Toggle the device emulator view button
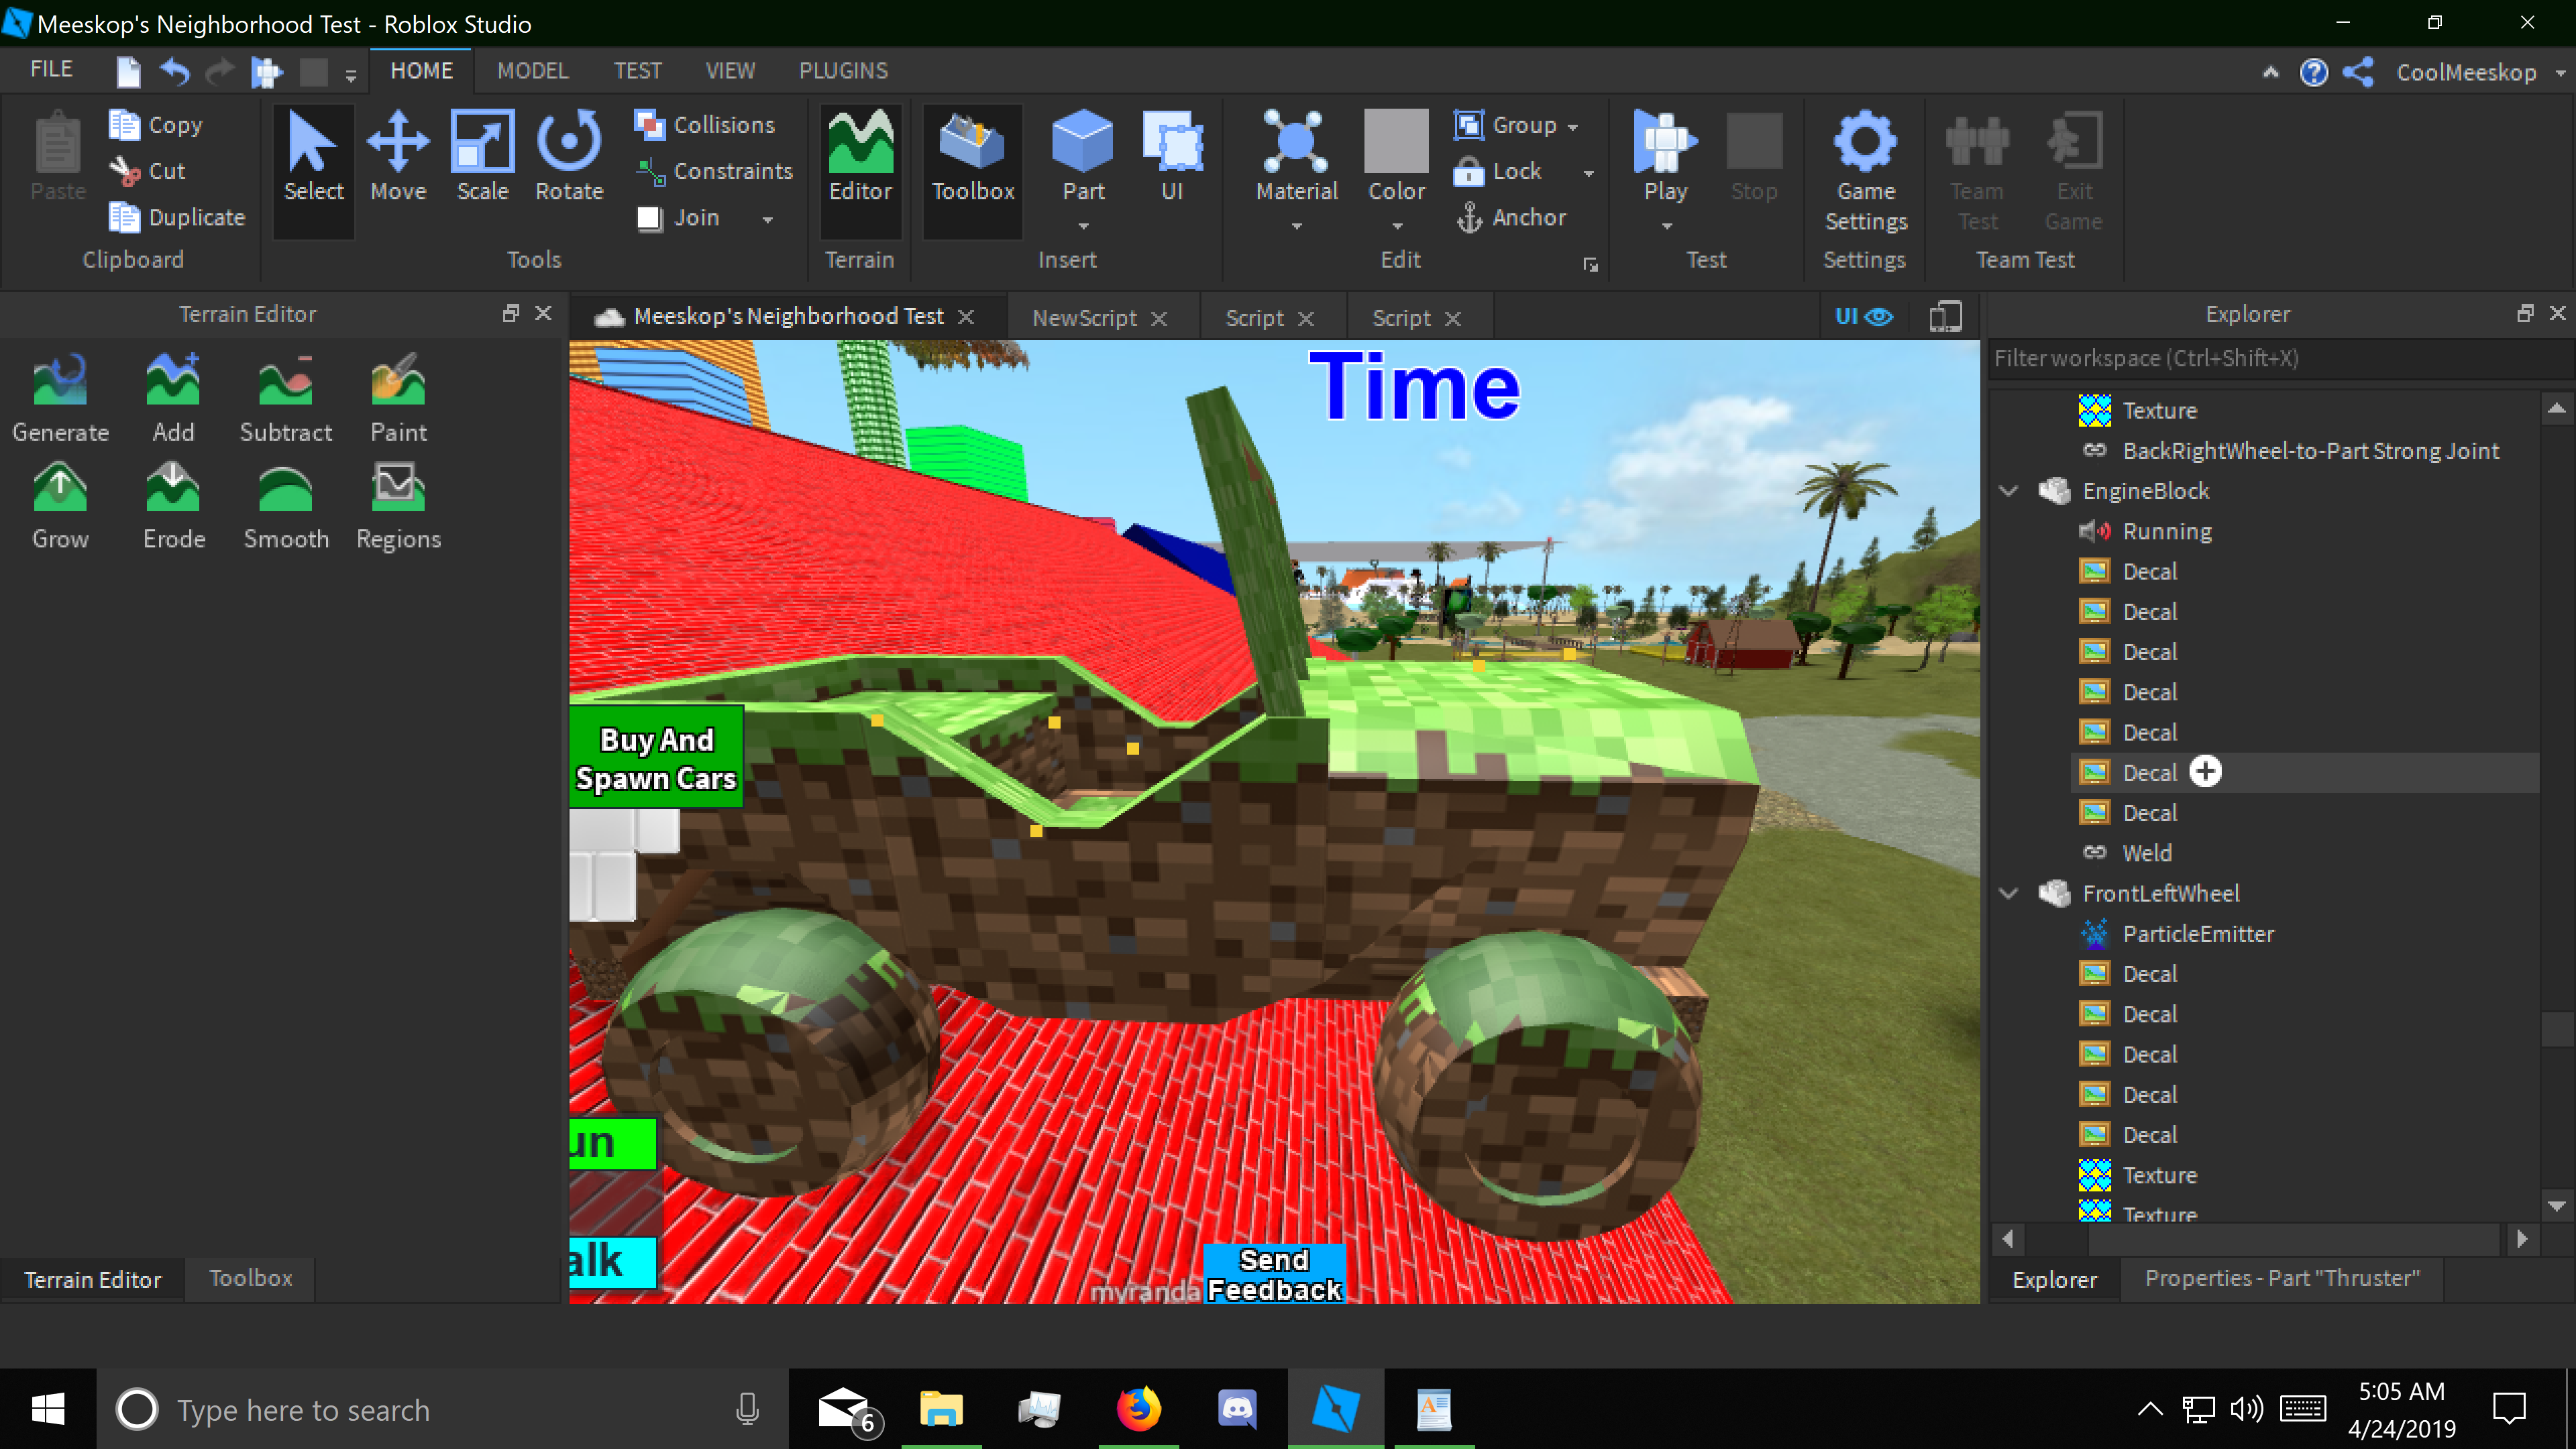Screen dimensions: 2576x1449 tap(1945, 316)
